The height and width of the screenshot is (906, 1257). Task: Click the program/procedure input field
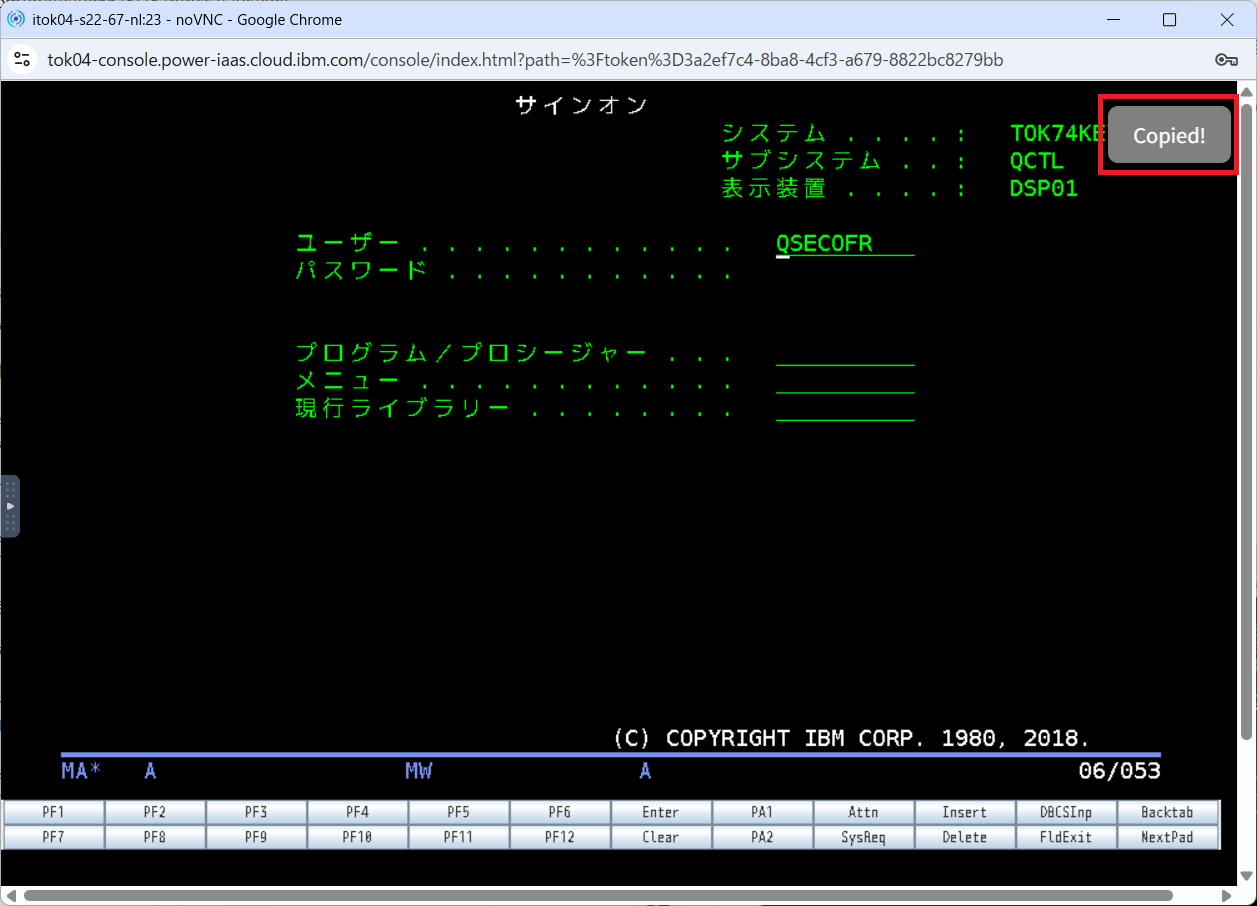[845, 354]
